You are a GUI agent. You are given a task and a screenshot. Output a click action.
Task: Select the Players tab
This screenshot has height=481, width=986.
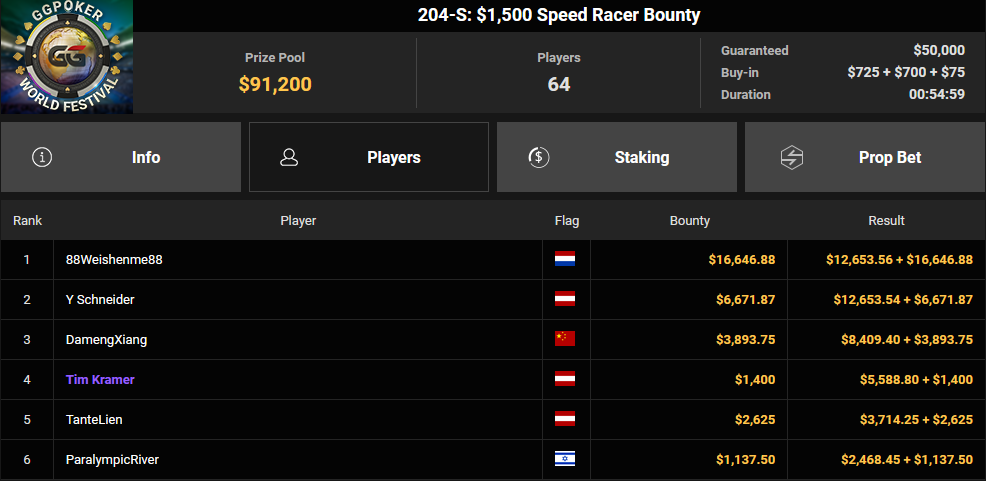(369, 157)
